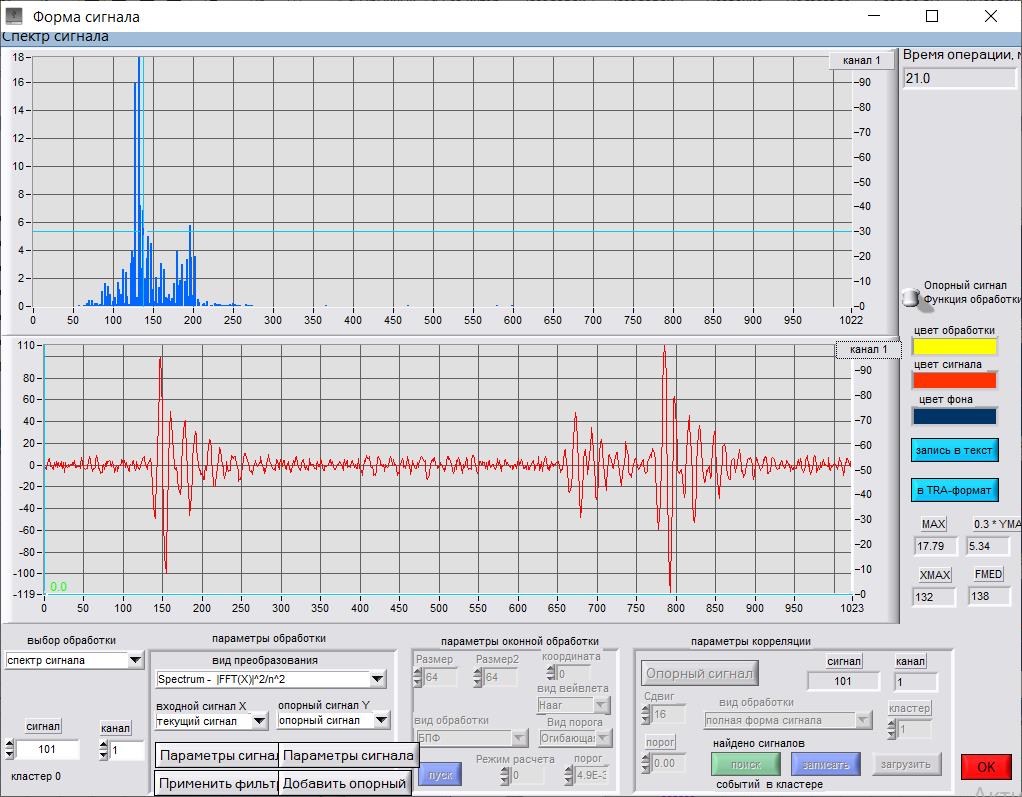Click the stepper arrows beside the bottom-left канал field
Image resolution: width=1022 pixels, height=797 pixels.
pos(103,750)
